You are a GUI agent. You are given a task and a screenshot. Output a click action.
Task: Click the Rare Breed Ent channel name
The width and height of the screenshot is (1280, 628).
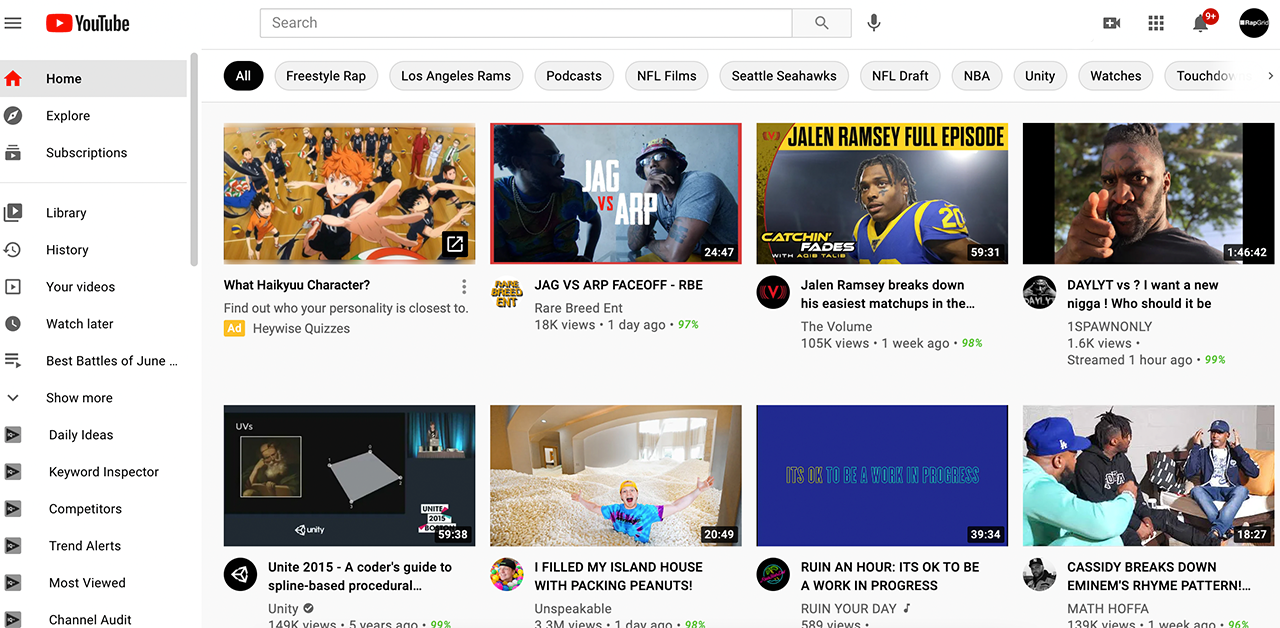pyautogui.click(x=579, y=308)
